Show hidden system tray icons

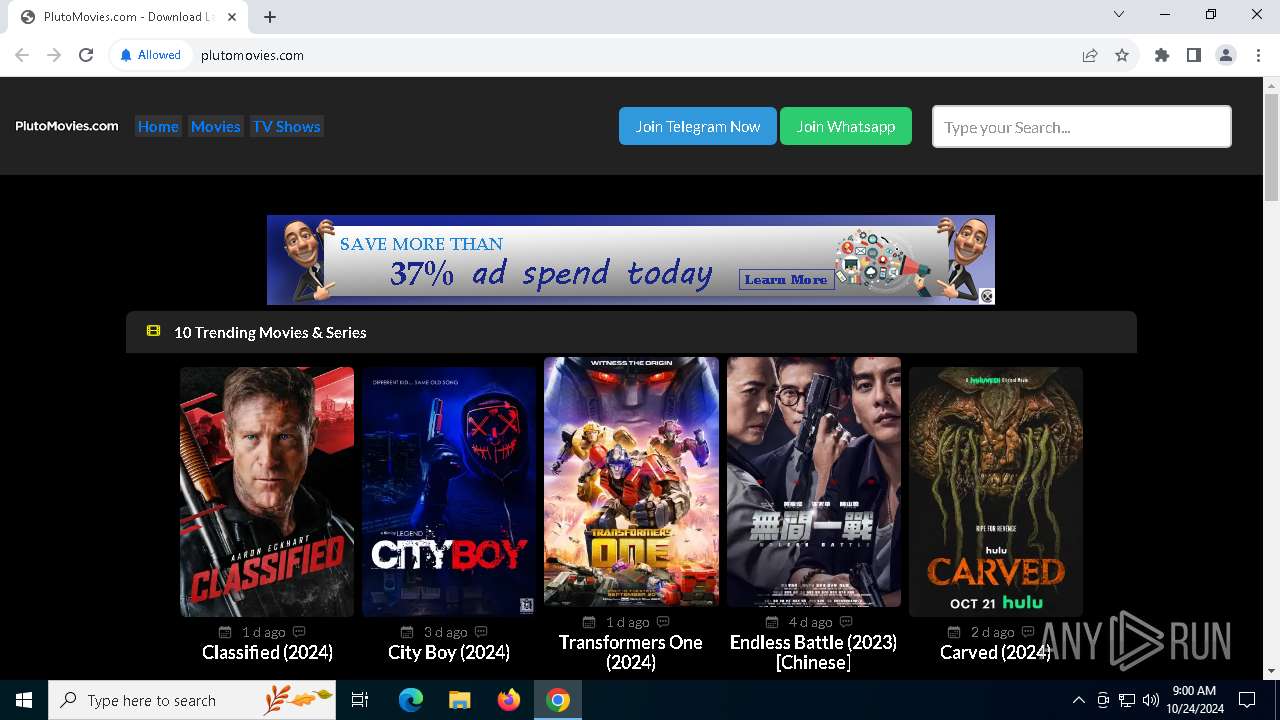pyautogui.click(x=1078, y=700)
